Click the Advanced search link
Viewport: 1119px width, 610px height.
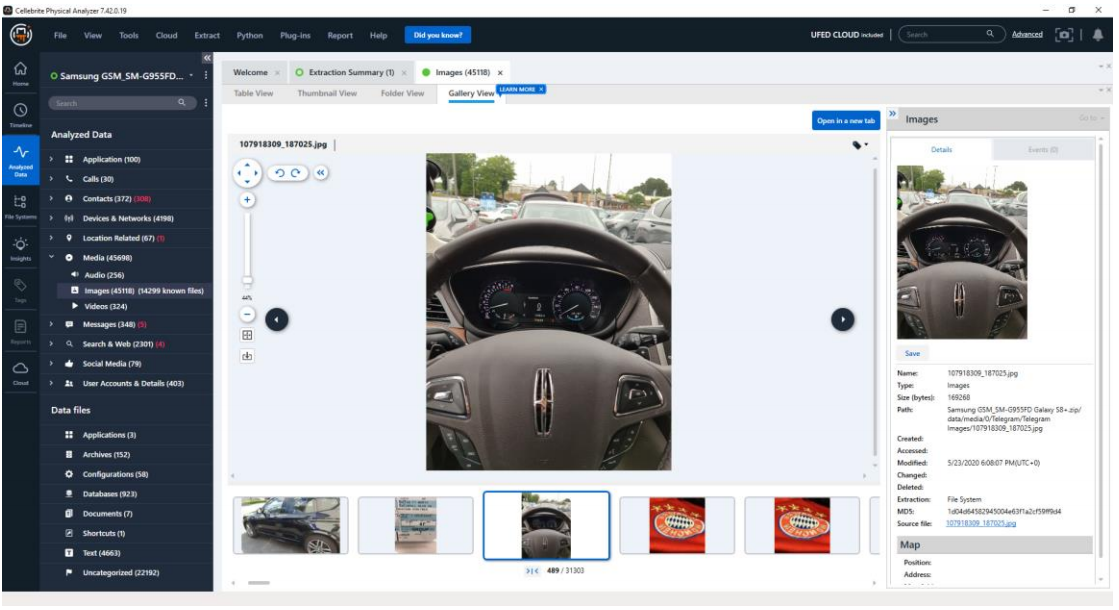coord(1027,34)
